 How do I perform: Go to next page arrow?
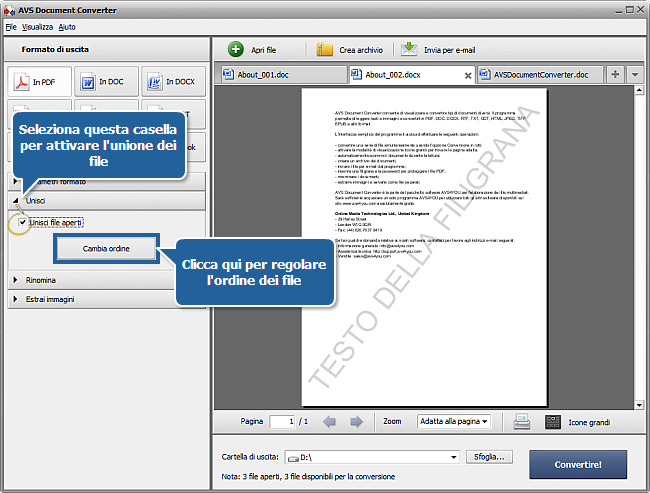[356, 422]
